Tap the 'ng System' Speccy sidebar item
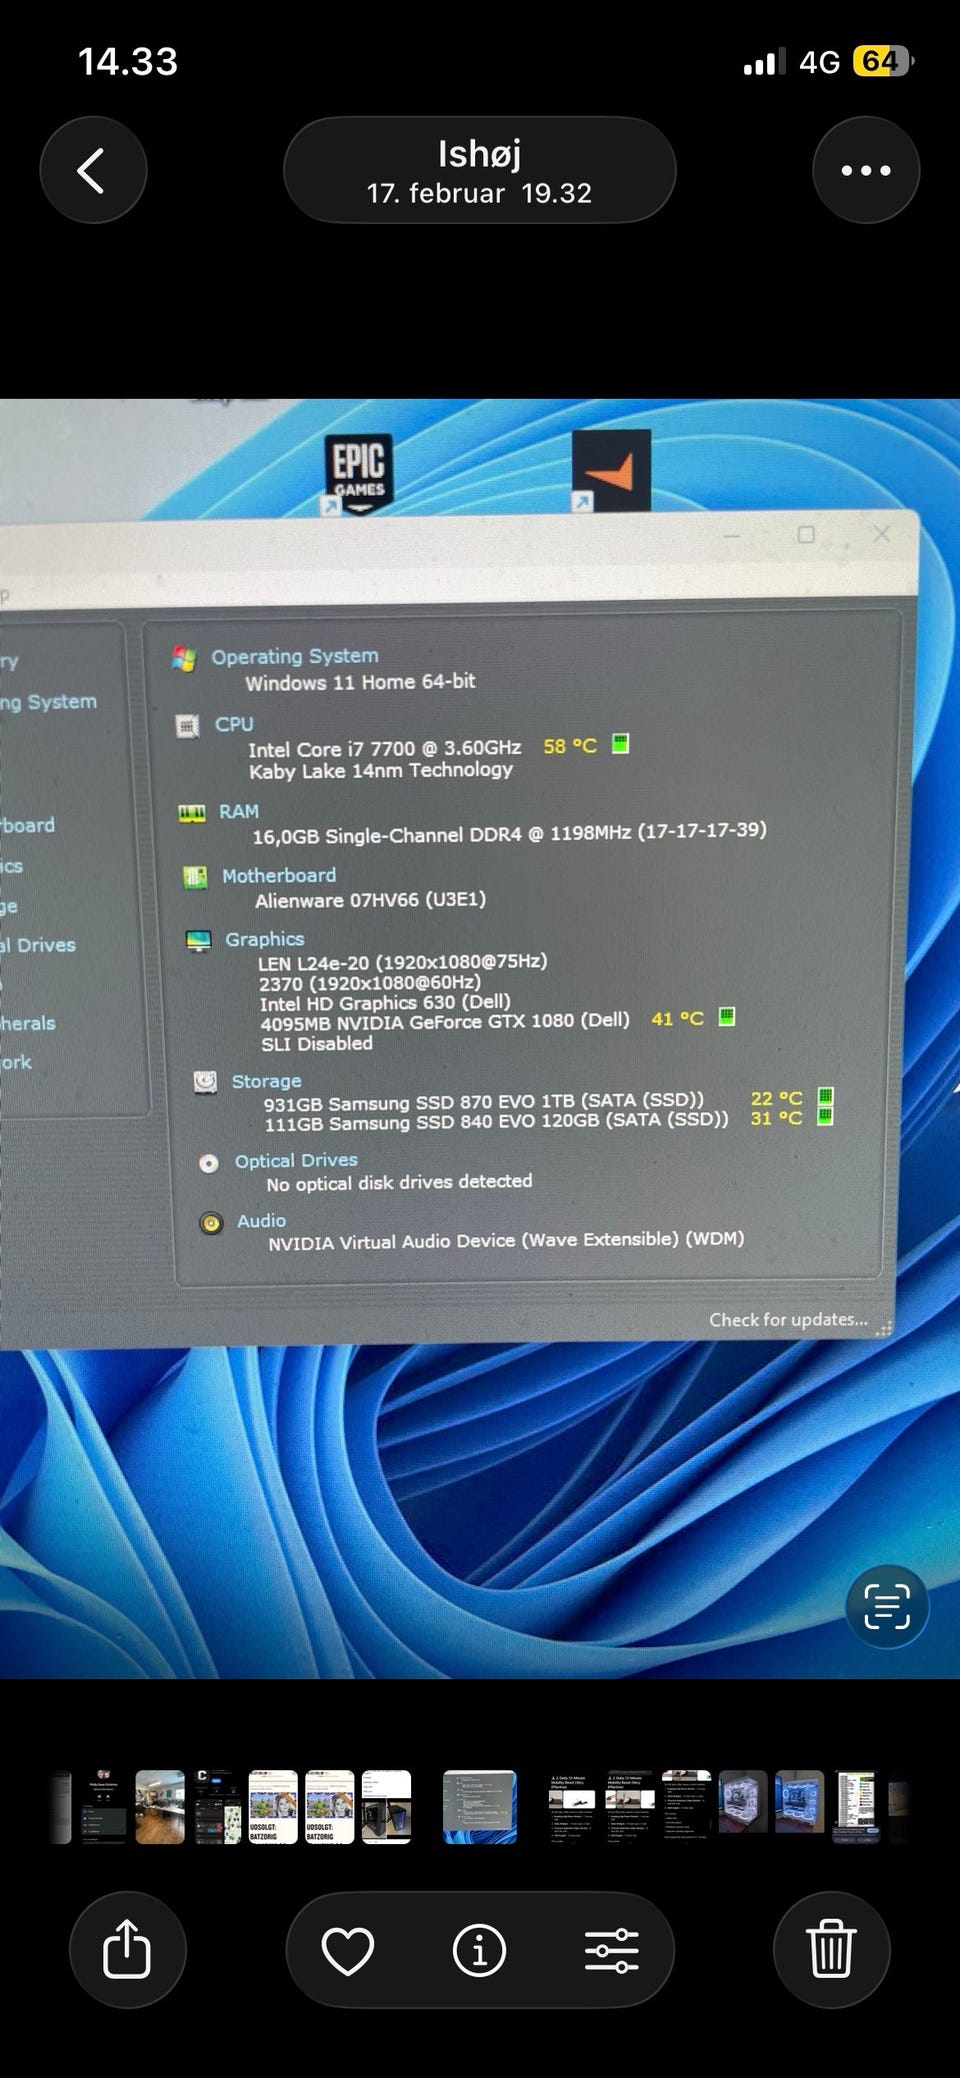This screenshot has width=960, height=2078. (48, 702)
